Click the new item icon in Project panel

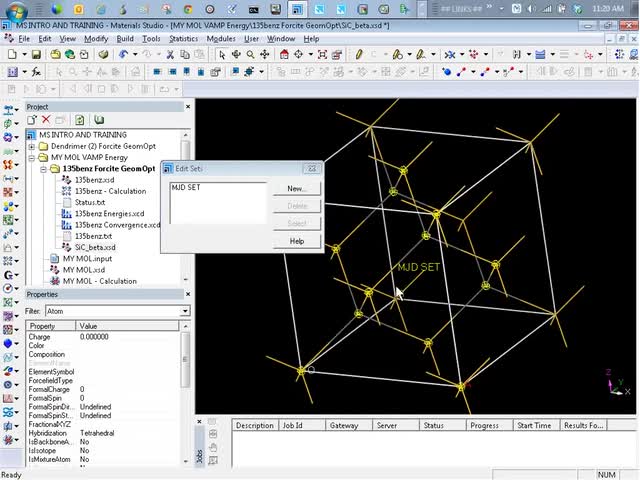[x=32, y=120]
